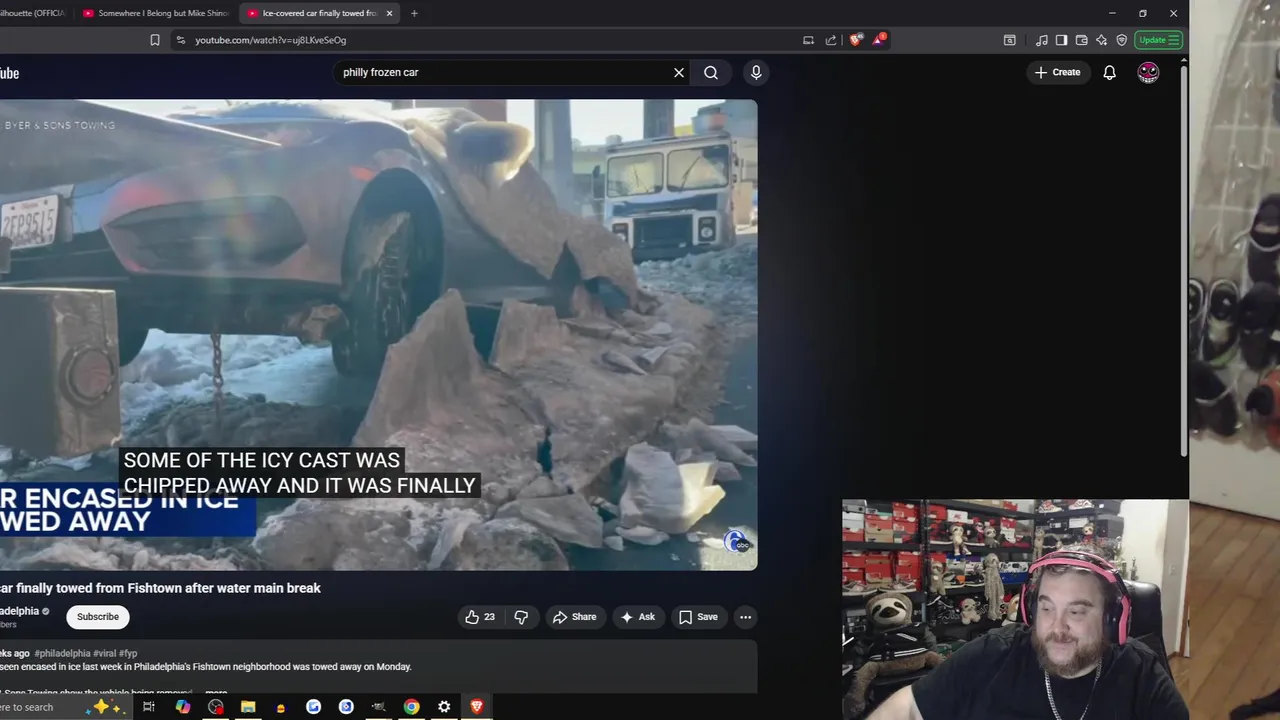Viewport: 1280px width, 720px height.
Task: Subscribe to the channel
Action: tap(98, 617)
